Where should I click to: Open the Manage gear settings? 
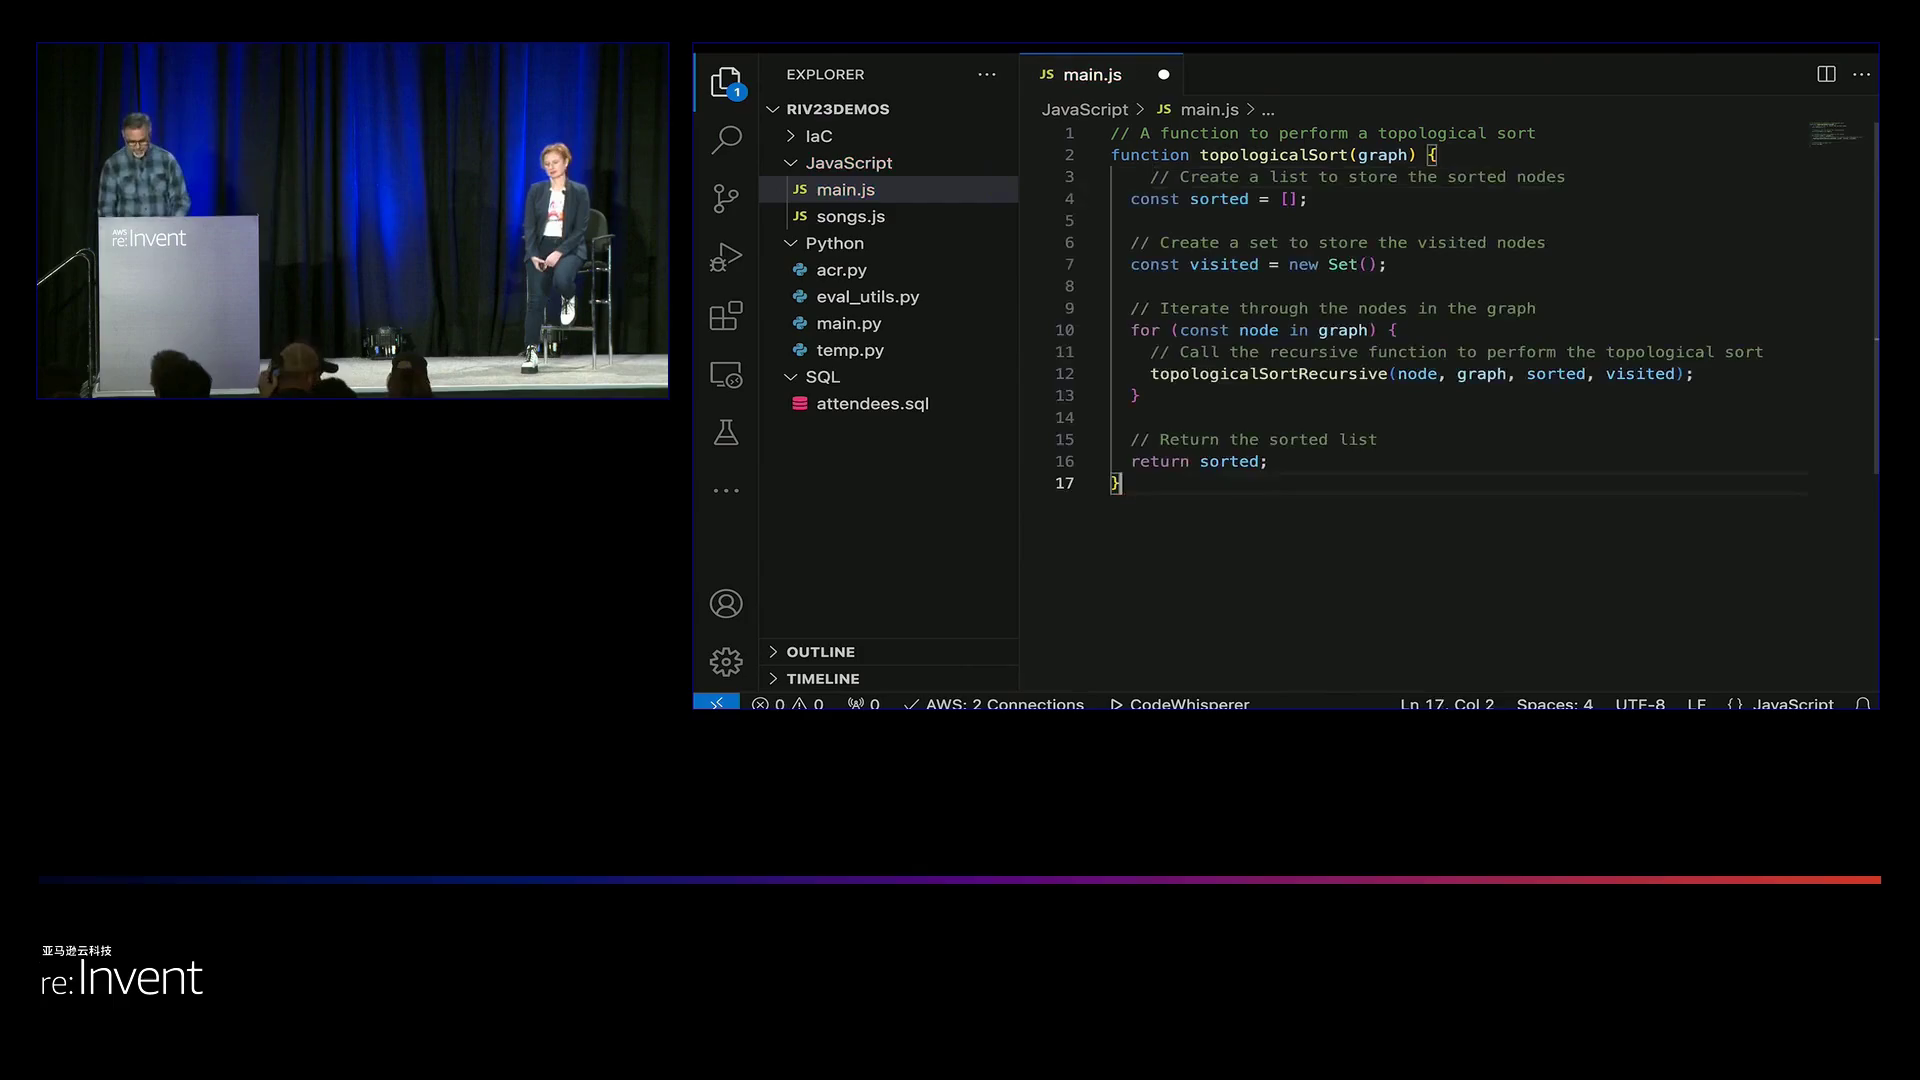726,662
